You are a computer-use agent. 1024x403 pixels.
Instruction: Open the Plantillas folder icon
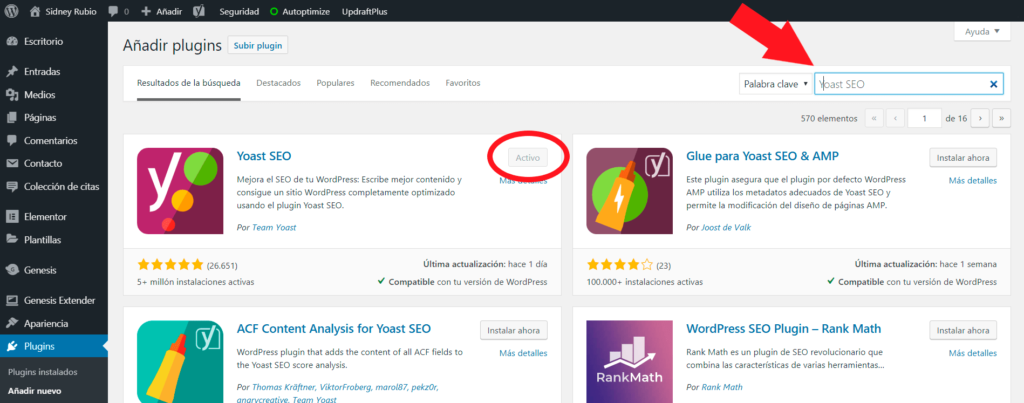12,240
